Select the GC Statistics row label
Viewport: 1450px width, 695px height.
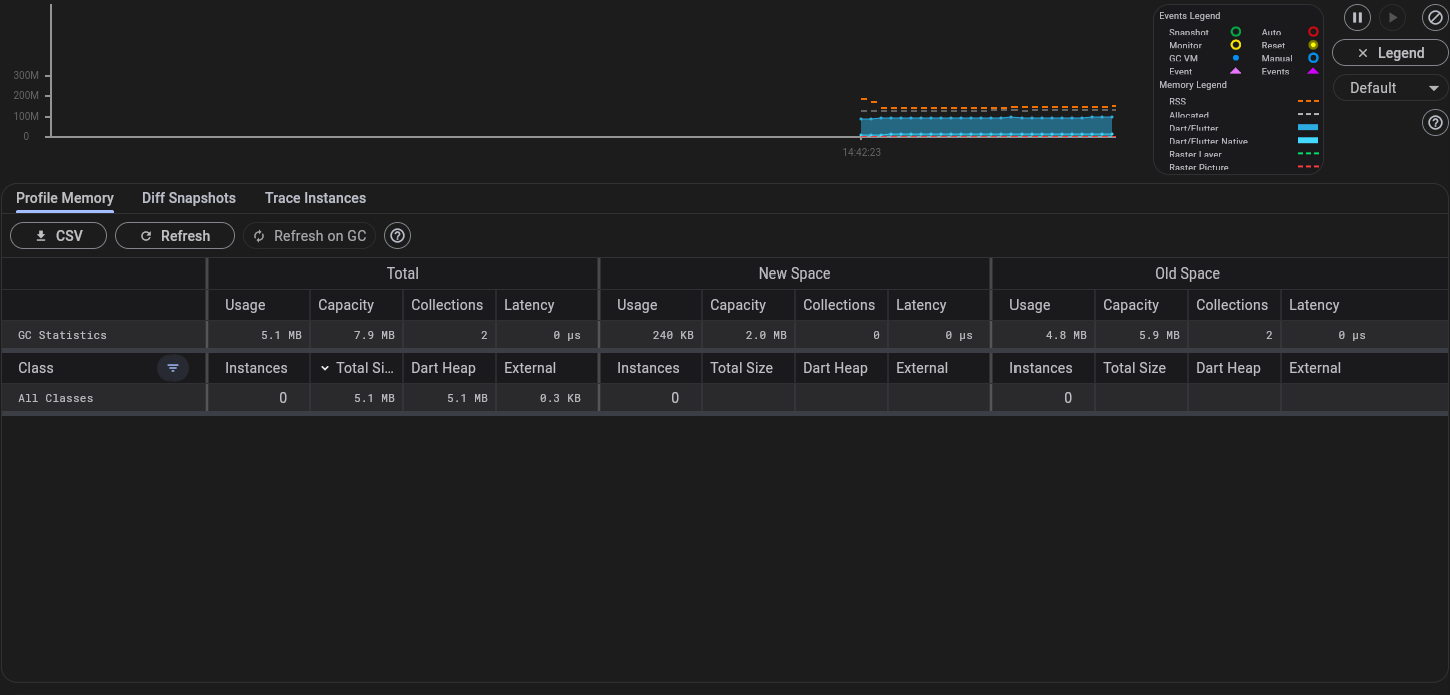62,335
